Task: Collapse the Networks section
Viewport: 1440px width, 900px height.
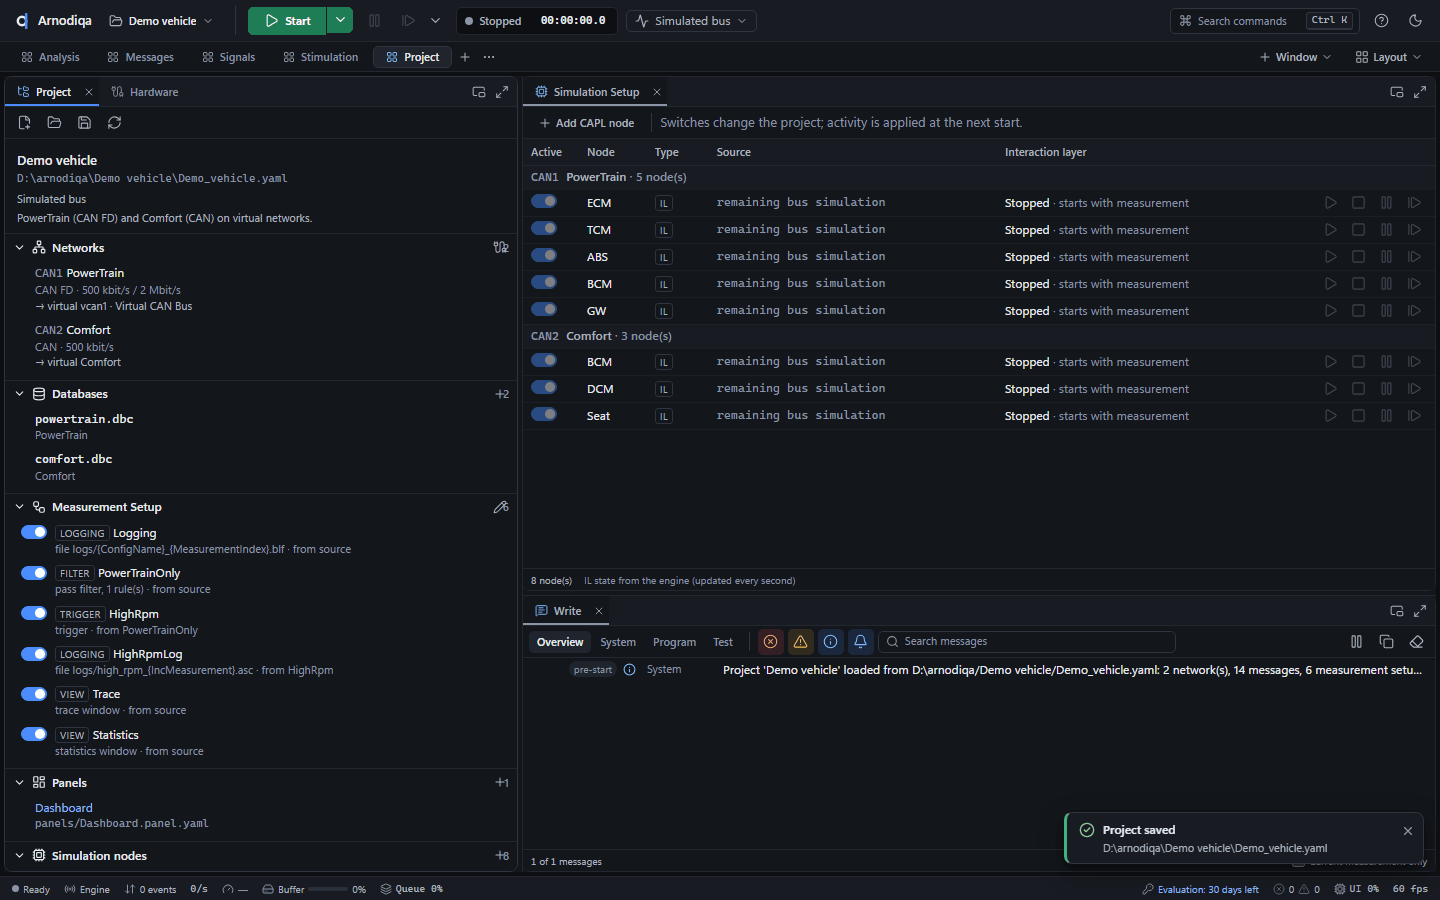Action: (19, 248)
